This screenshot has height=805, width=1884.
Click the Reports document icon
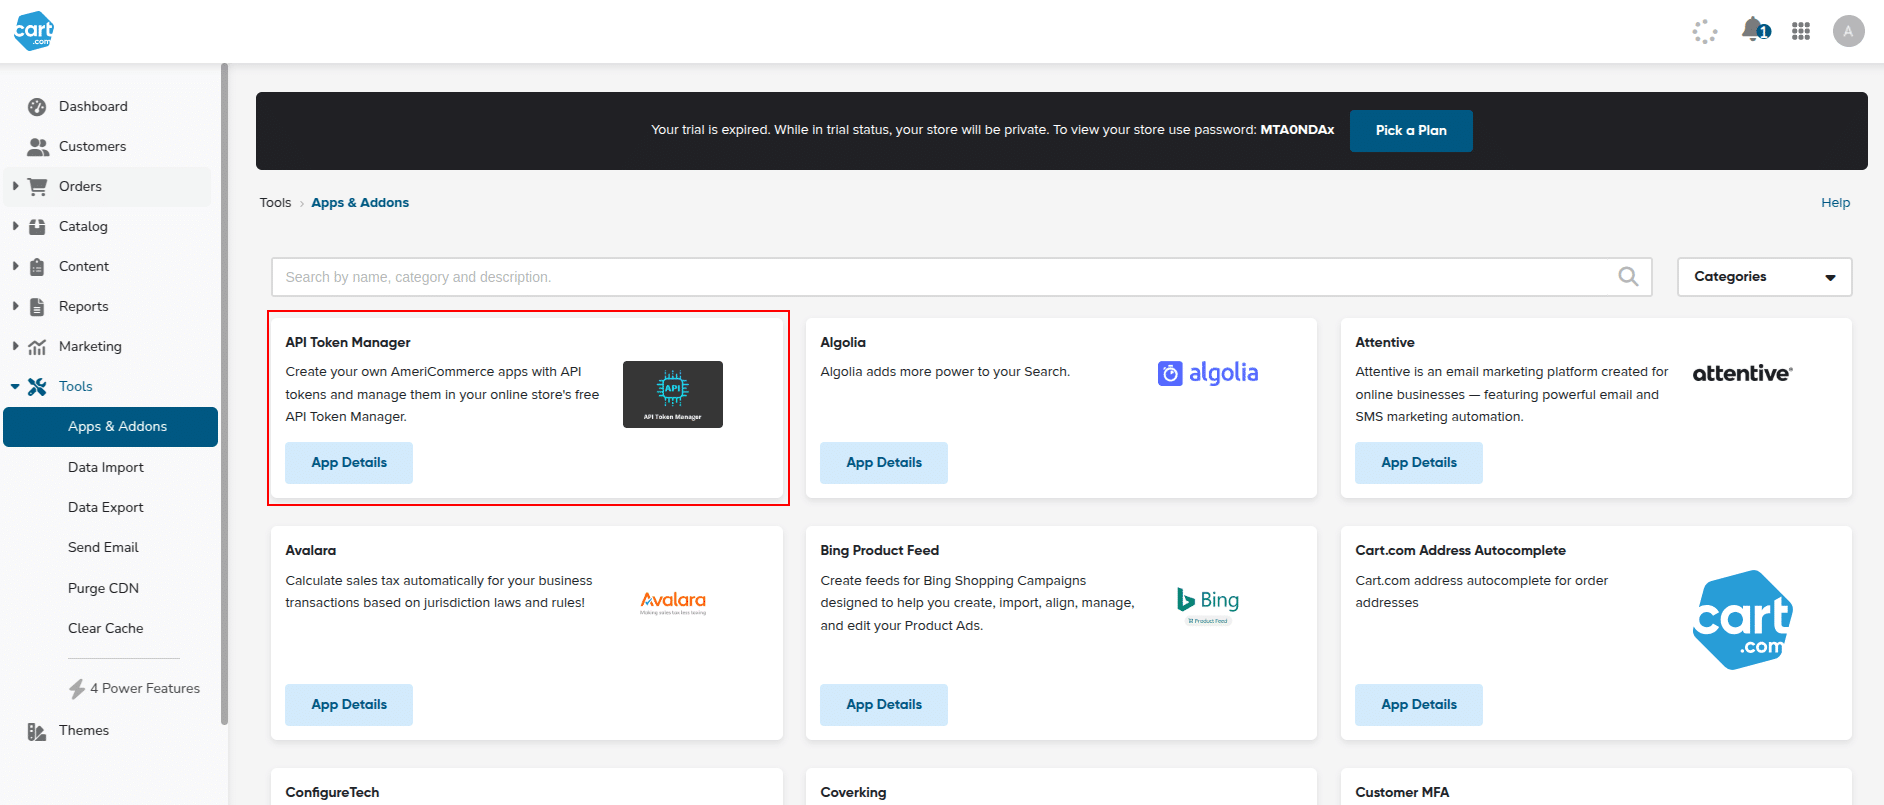click(x=37, y=307)
